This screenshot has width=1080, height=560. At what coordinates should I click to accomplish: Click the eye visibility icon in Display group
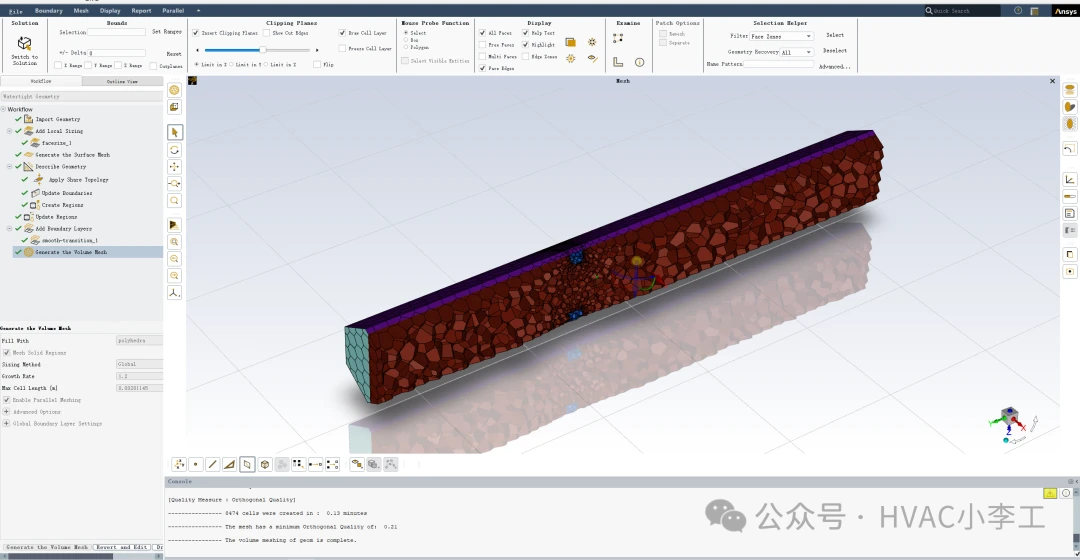coord(592,59)
